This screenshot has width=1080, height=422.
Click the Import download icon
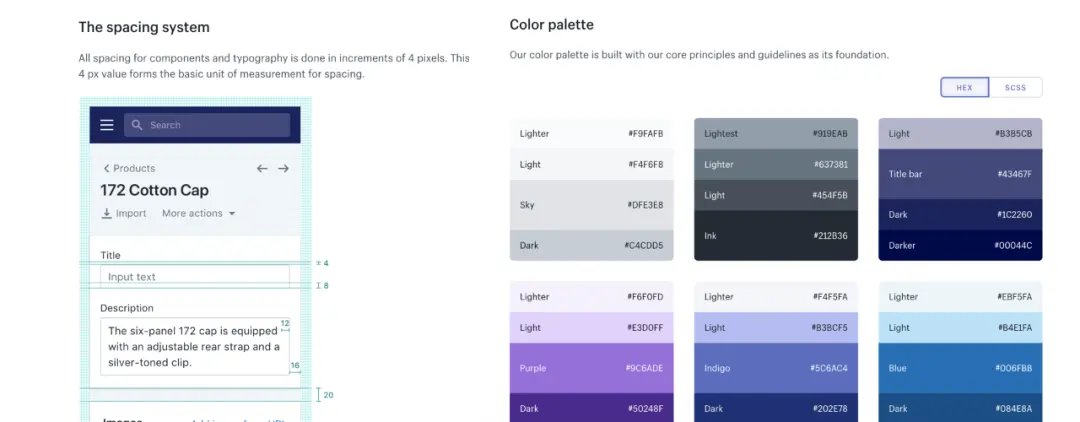tap(107, 214)
